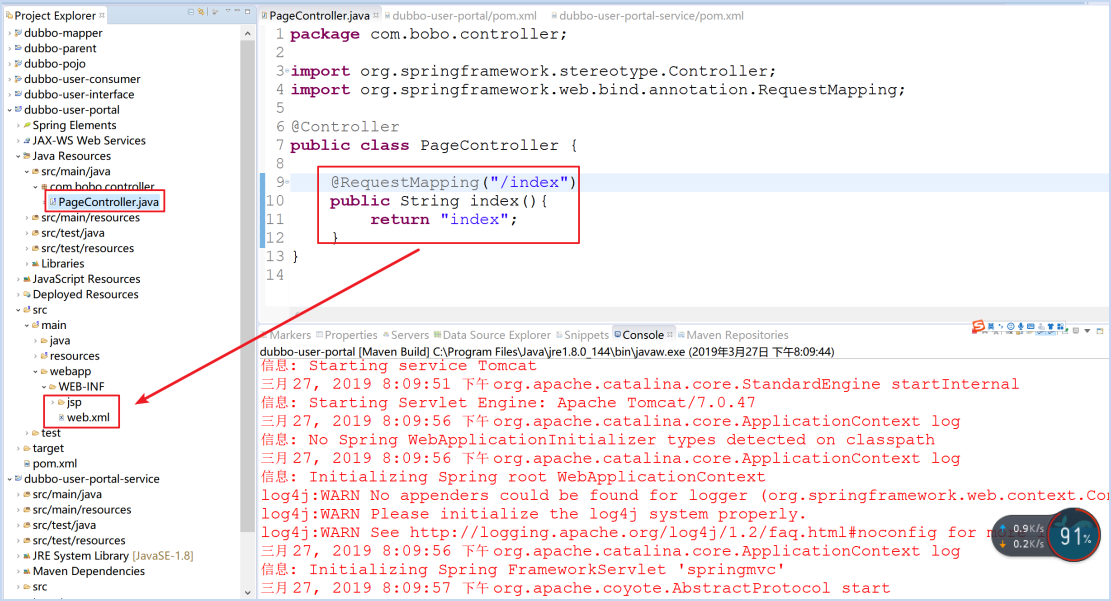Collapse dubbo-user-portal-service project
The width and height of the screenshot is (1111, 601).
click(x=9, y=479)
